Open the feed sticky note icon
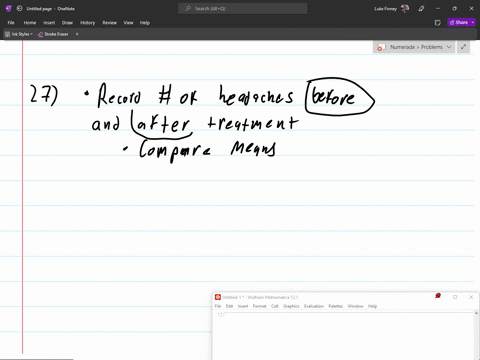 438,23
